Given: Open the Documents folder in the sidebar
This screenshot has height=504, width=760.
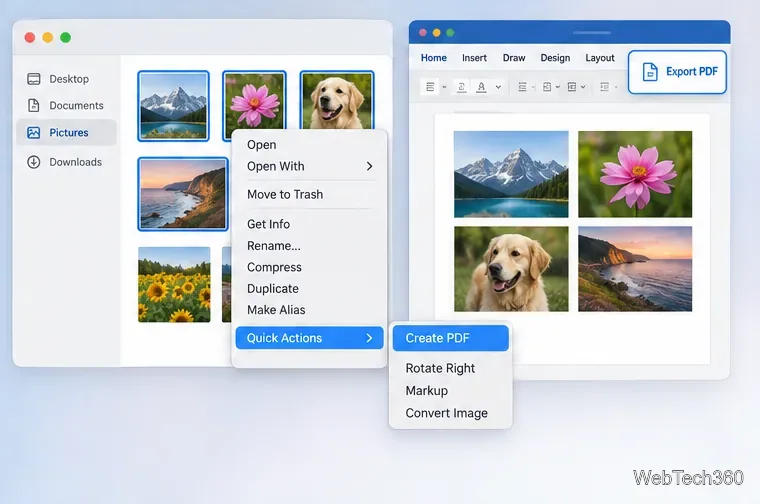Looking at the screenshot, I should click(x=65, y=106).
